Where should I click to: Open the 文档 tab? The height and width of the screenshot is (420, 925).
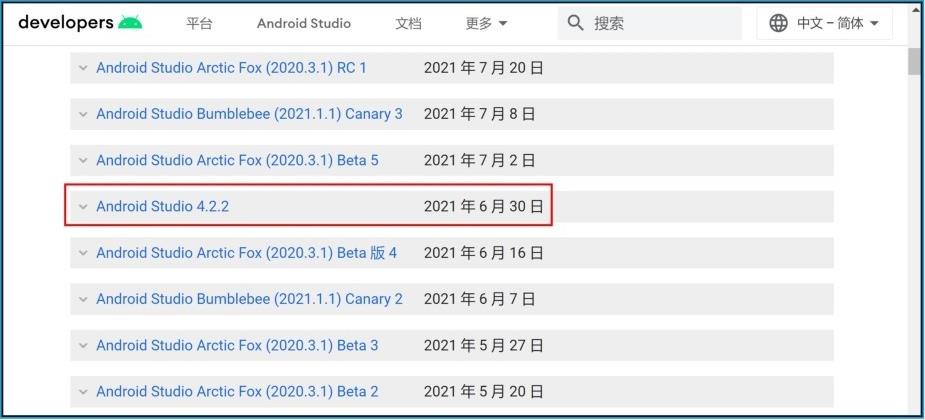408,24
